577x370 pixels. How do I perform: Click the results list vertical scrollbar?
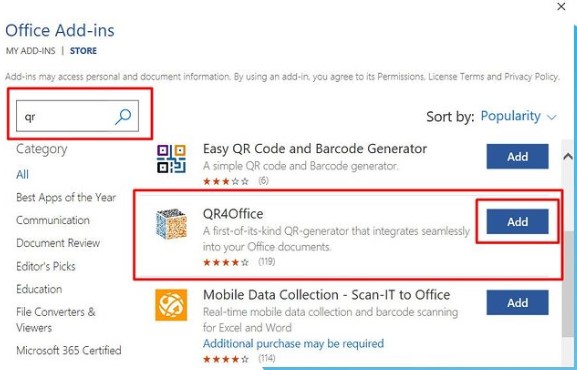pos(568,283)
